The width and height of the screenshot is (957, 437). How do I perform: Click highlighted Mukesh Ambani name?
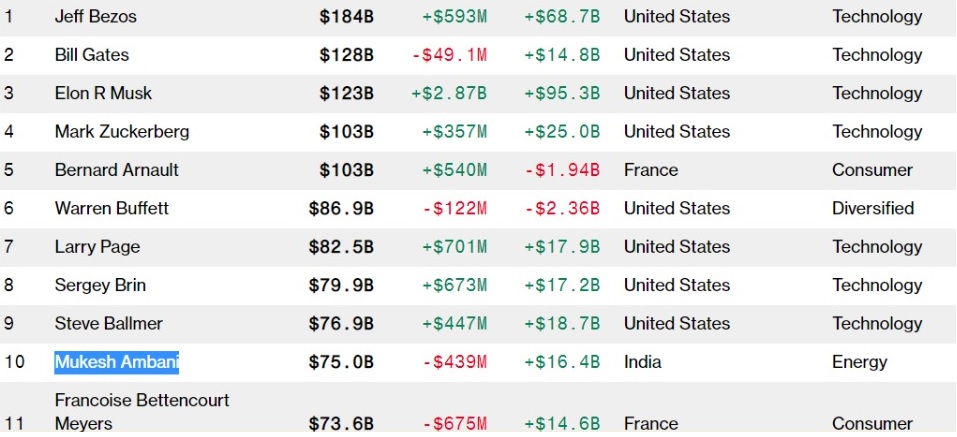[117, 363]
